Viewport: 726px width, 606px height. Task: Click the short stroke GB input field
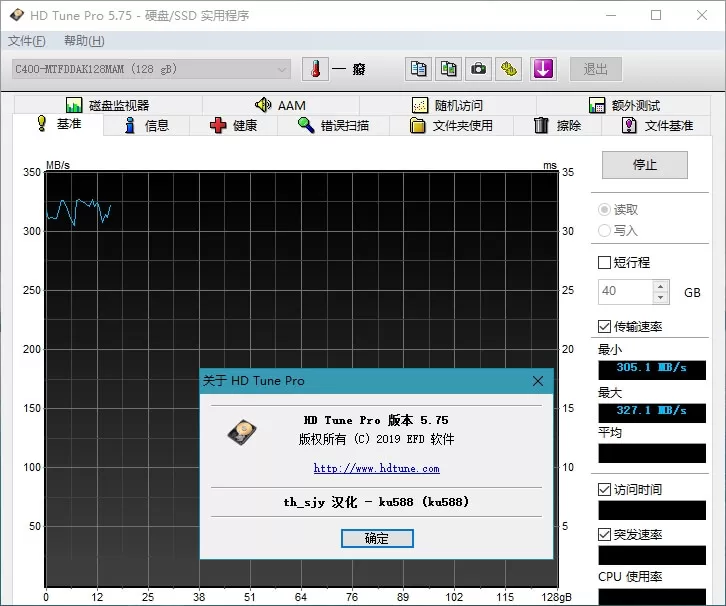(625, 292)
